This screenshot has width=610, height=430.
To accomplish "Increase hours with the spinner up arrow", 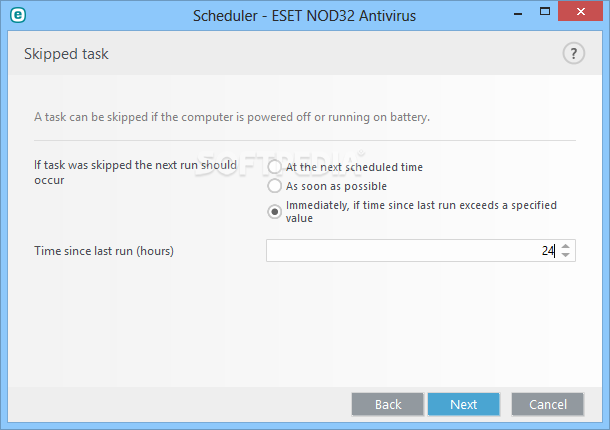I will click(566, 246).
